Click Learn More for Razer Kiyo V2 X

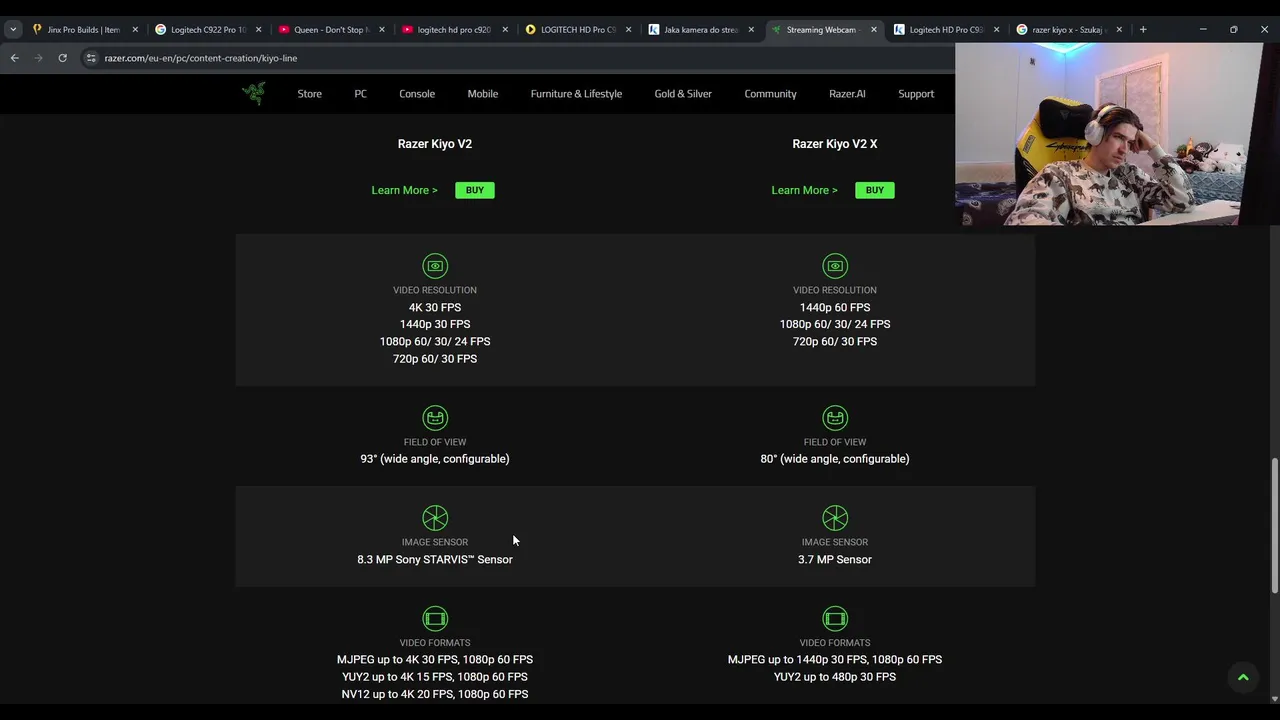click(804, 190)
